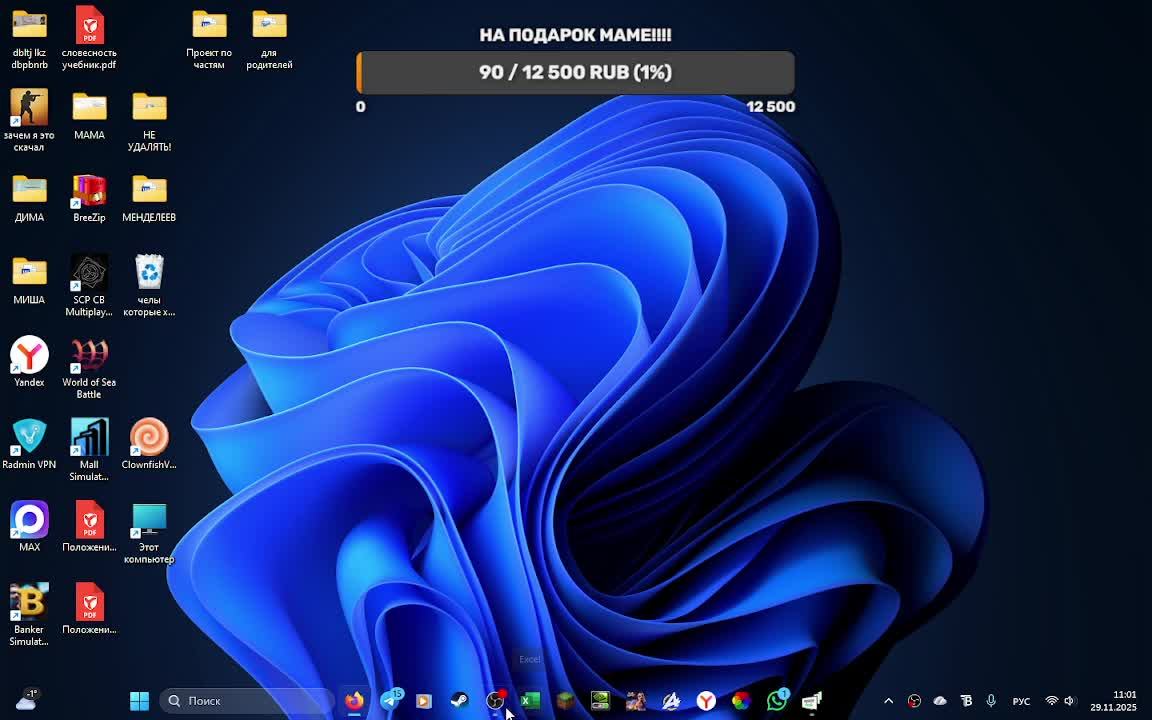Select the МИША folder
Viewport: 1152px width, 720px height.
pos(29,280)
